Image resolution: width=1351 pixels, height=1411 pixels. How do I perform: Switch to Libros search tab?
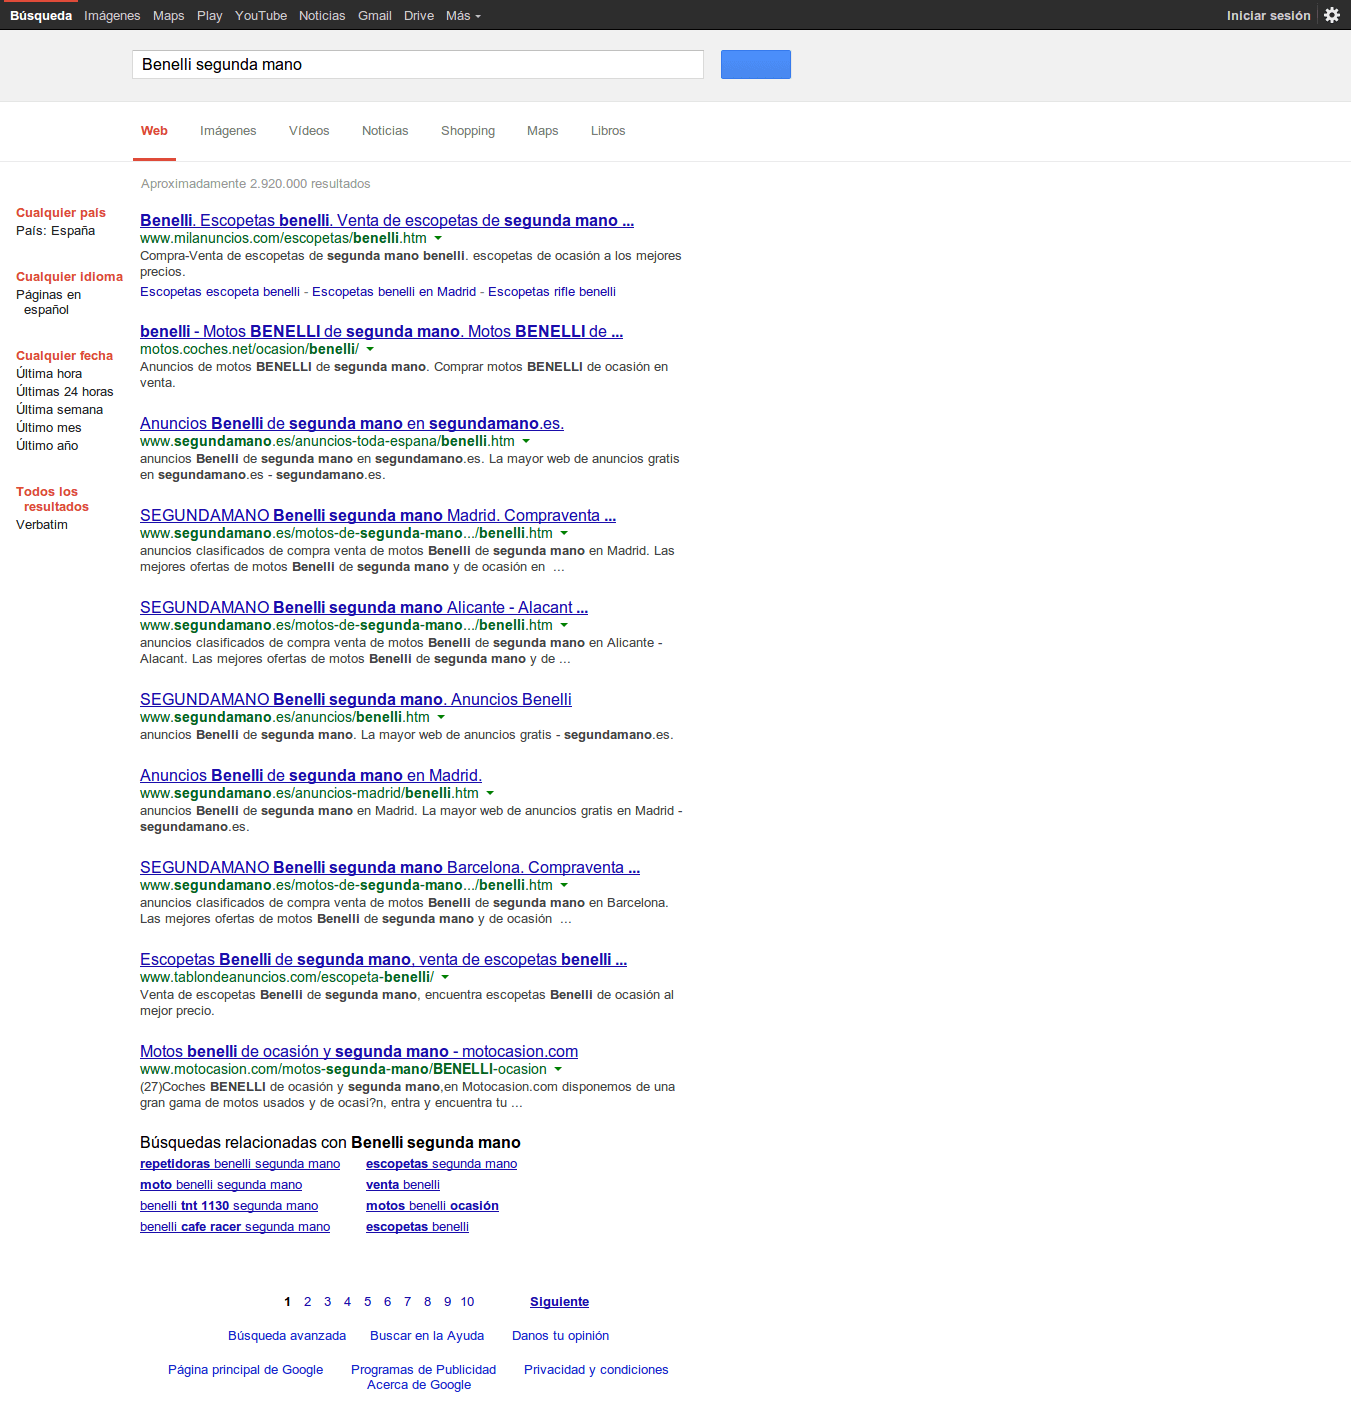(x=608, y=131)
